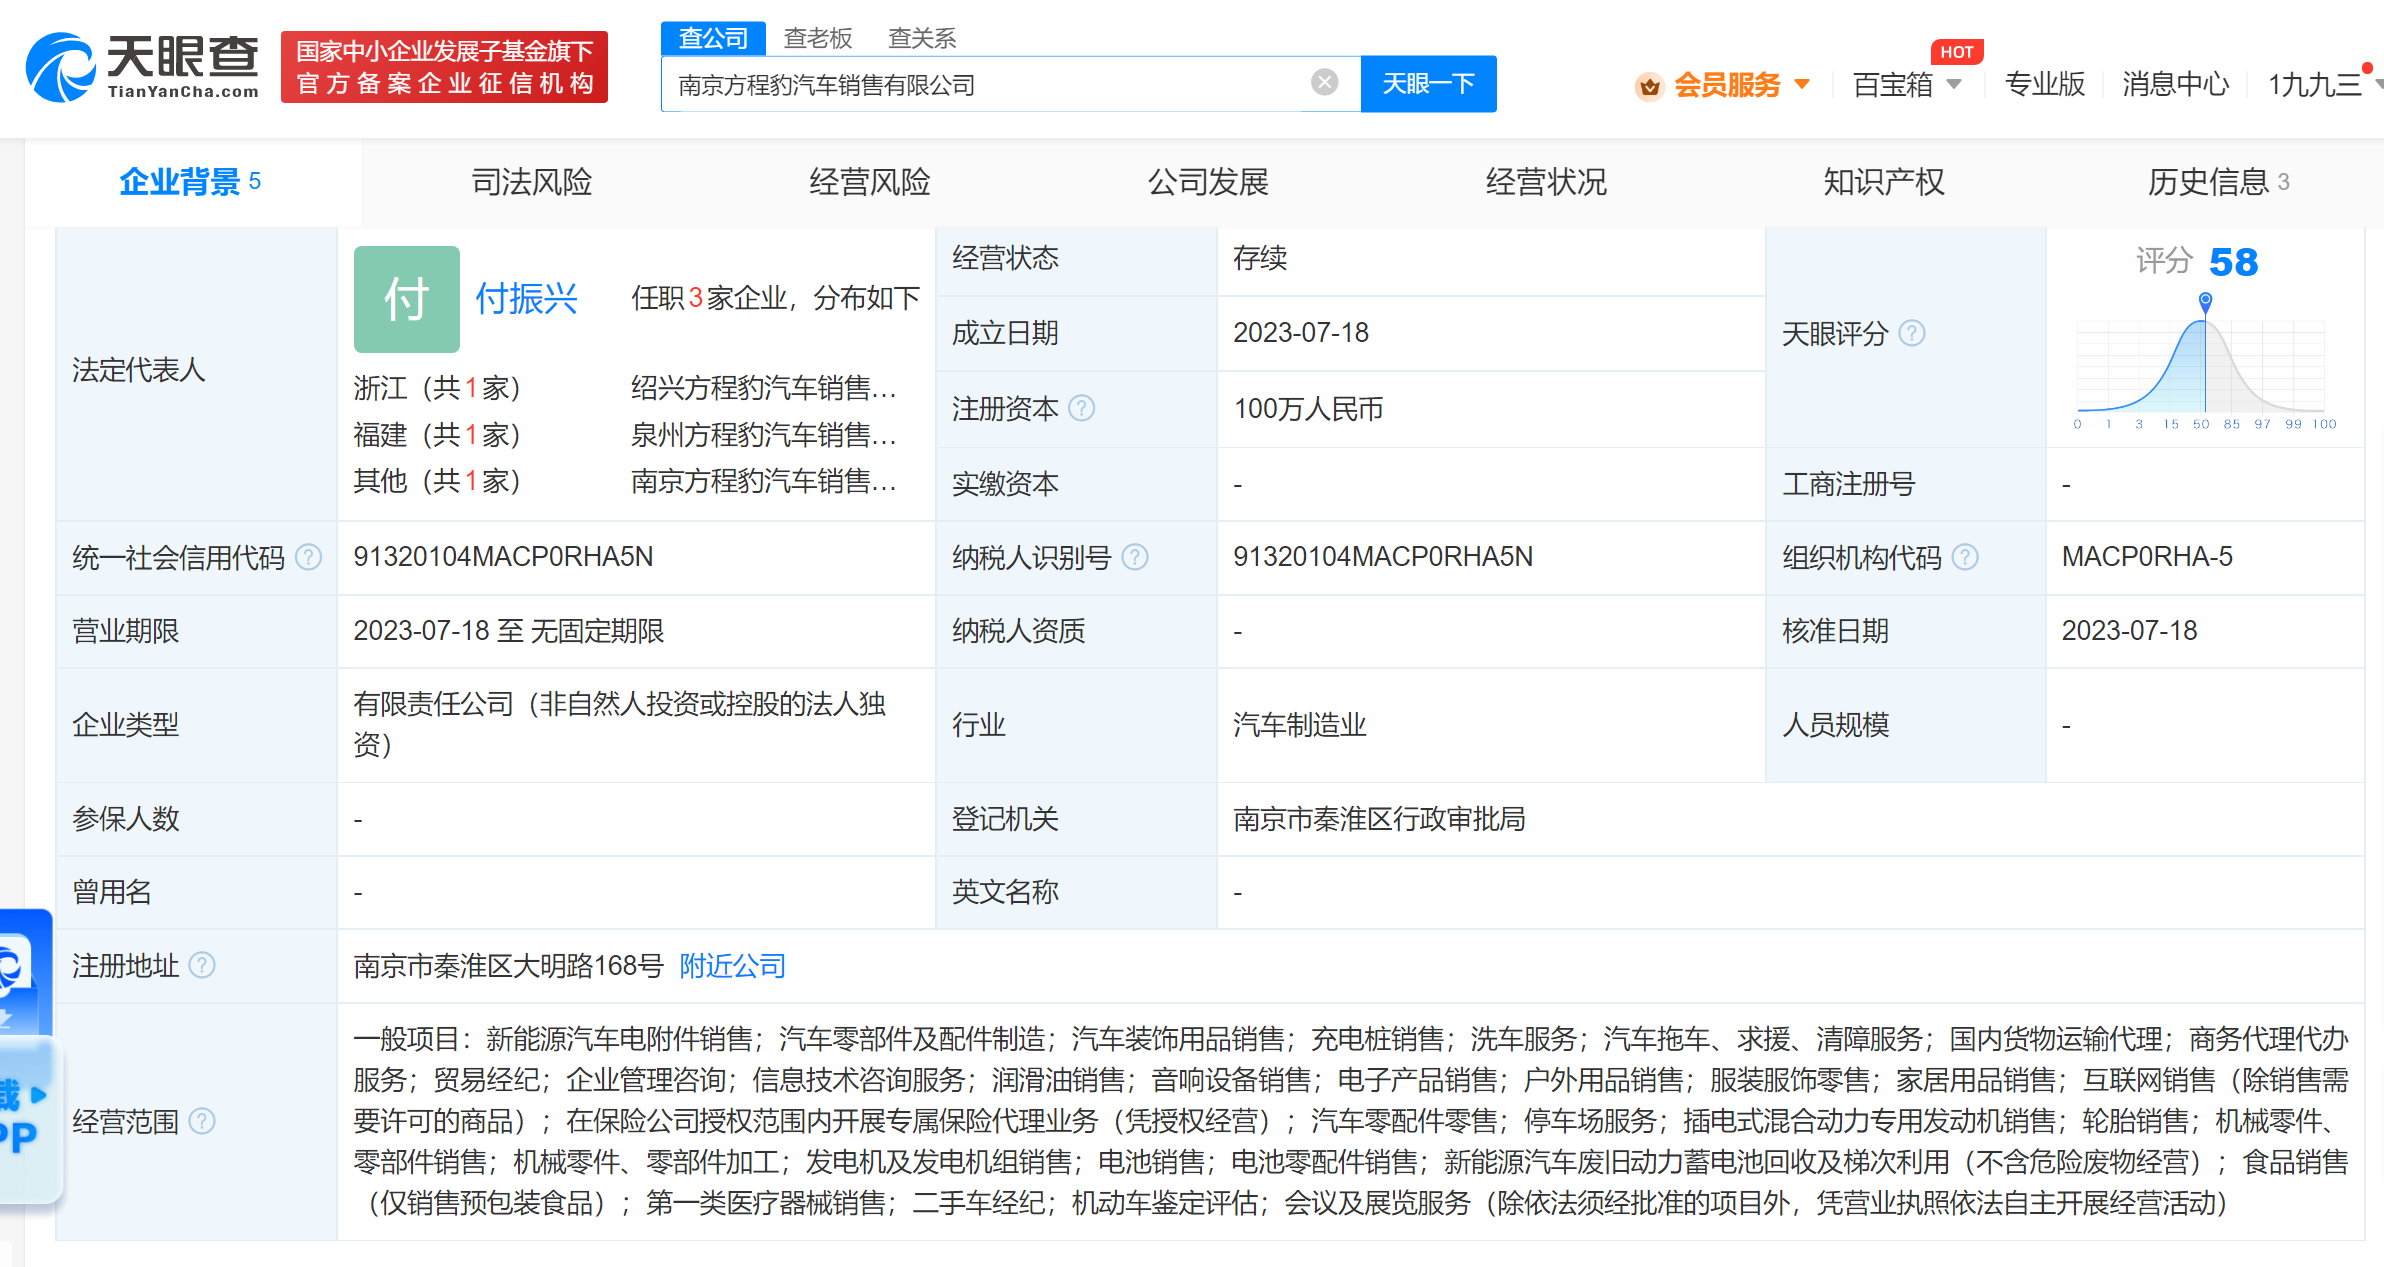Click the 附近公司 link
The height and width of the screenshot is (1267, 2384).
click(x=732, y=965)
